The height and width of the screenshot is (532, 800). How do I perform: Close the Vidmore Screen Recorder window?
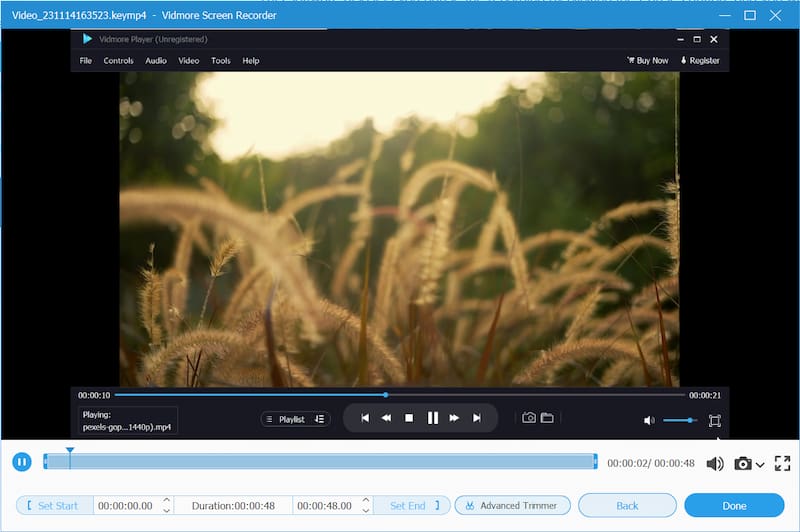pyautogui.click(x=775, y=15)
